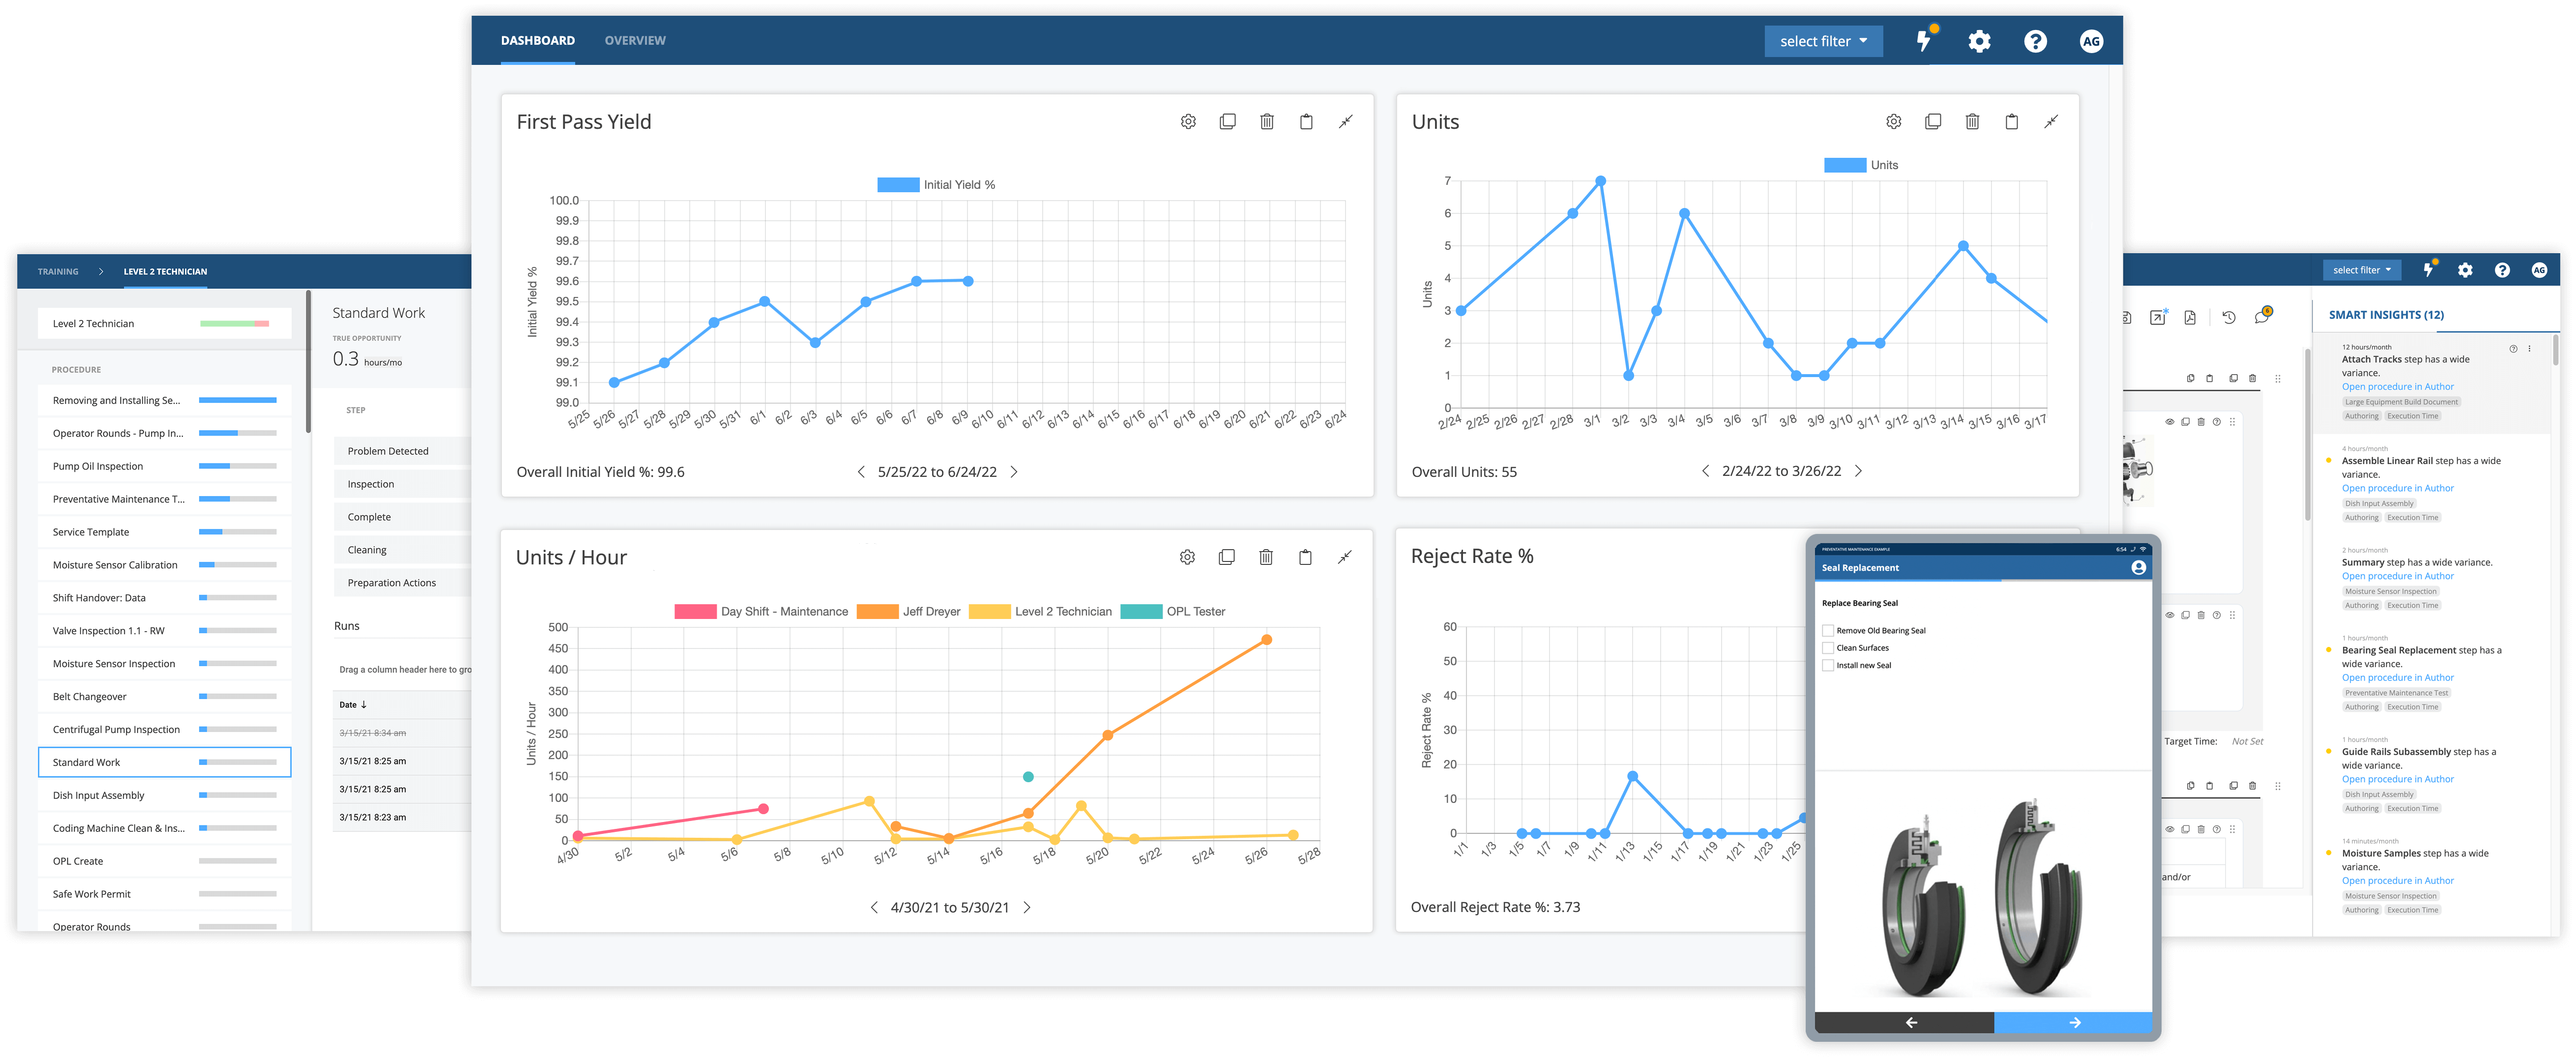Open lightning insights icon in dashboard header
The height and width of the screenshot is (1059, 2576).
pyautogui.click(x=1924, y=40)
